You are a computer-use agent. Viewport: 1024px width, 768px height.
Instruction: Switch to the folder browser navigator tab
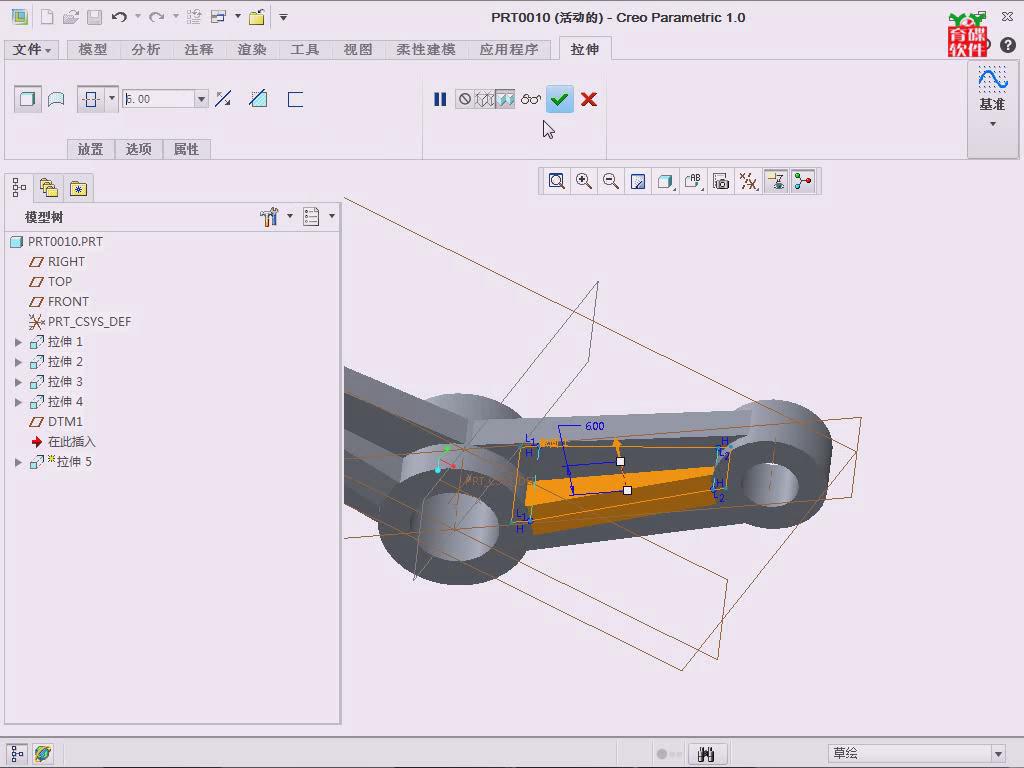[49, 188]
